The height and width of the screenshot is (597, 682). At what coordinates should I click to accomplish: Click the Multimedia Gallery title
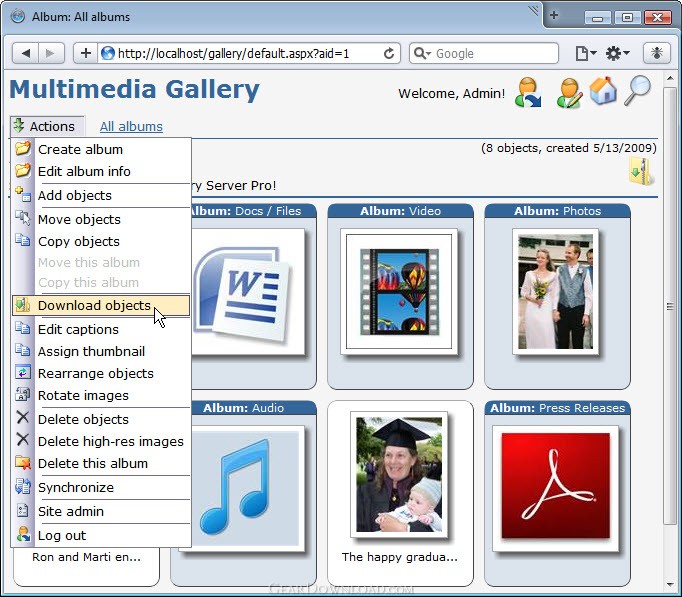(134, 90)
